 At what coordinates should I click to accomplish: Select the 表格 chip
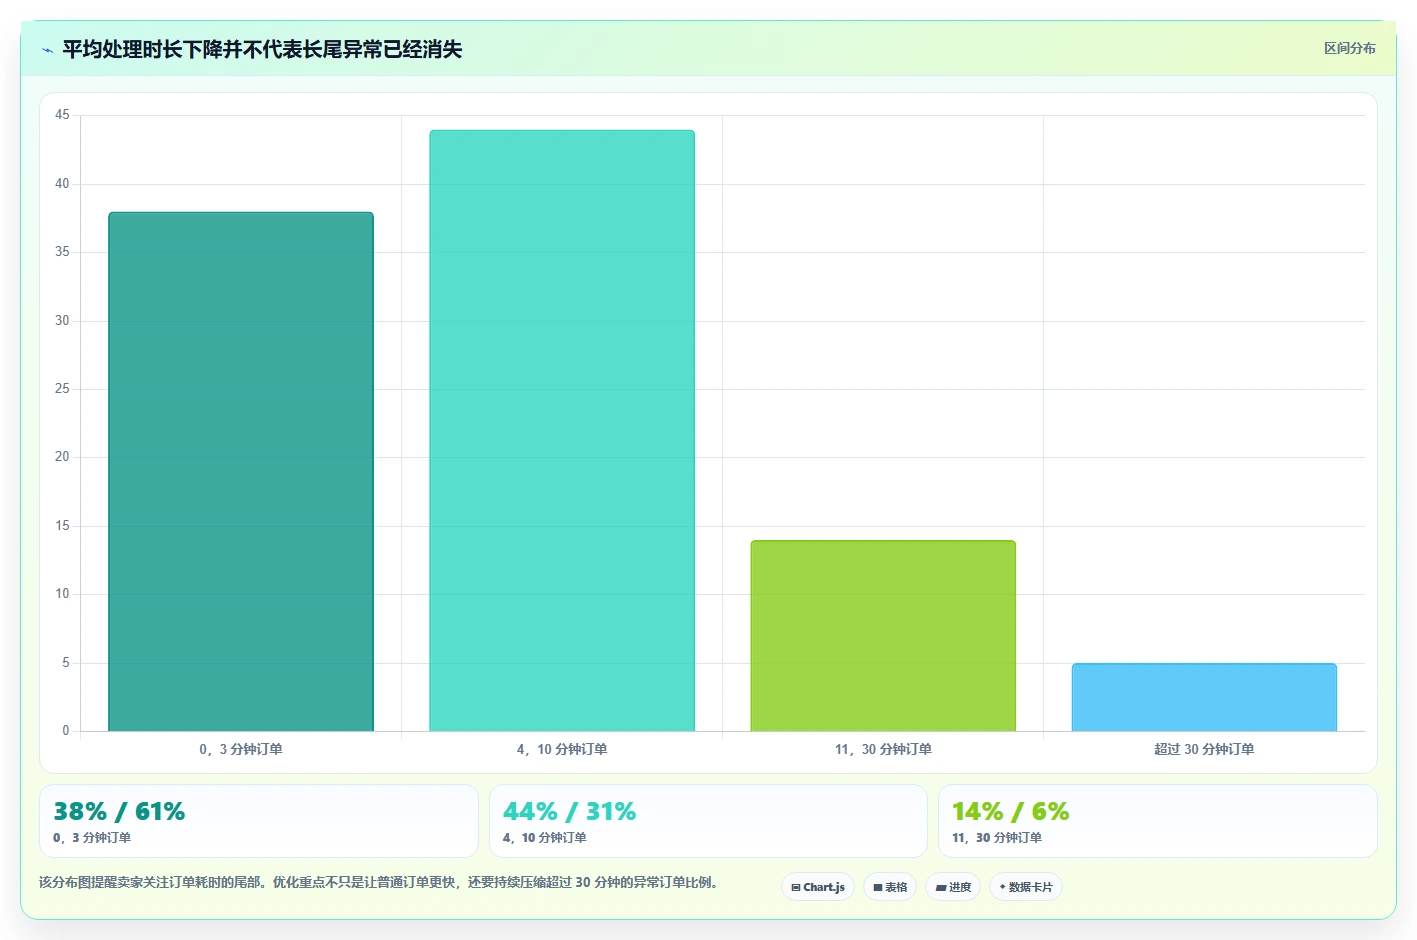890,887
